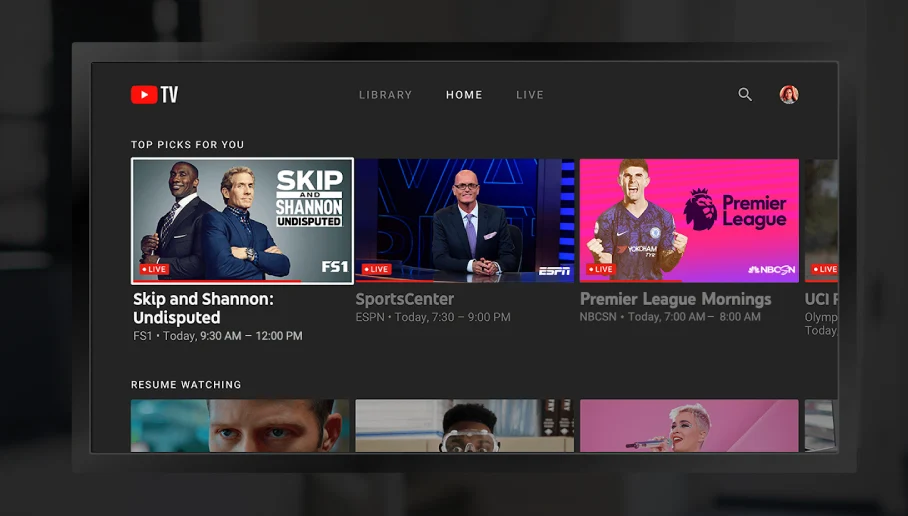Click the Premier League lion logo
The height and width of the screenshot is (516, 908).
pyautogui.click(x=700, y=209)
